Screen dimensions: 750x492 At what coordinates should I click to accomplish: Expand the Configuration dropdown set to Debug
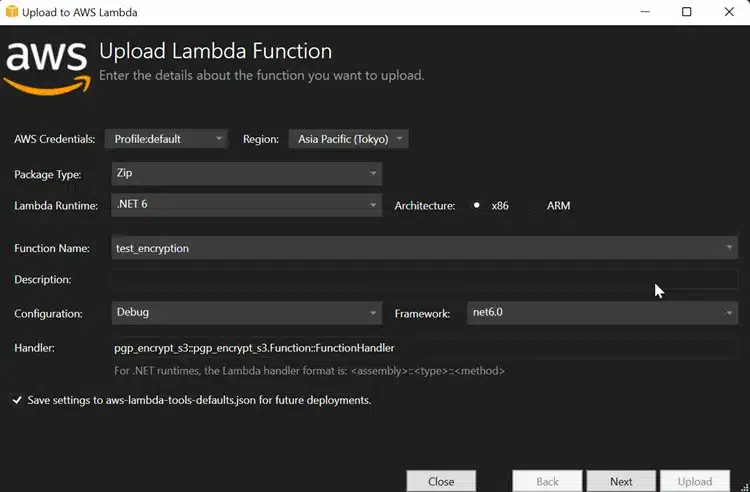tap(246, 313)
